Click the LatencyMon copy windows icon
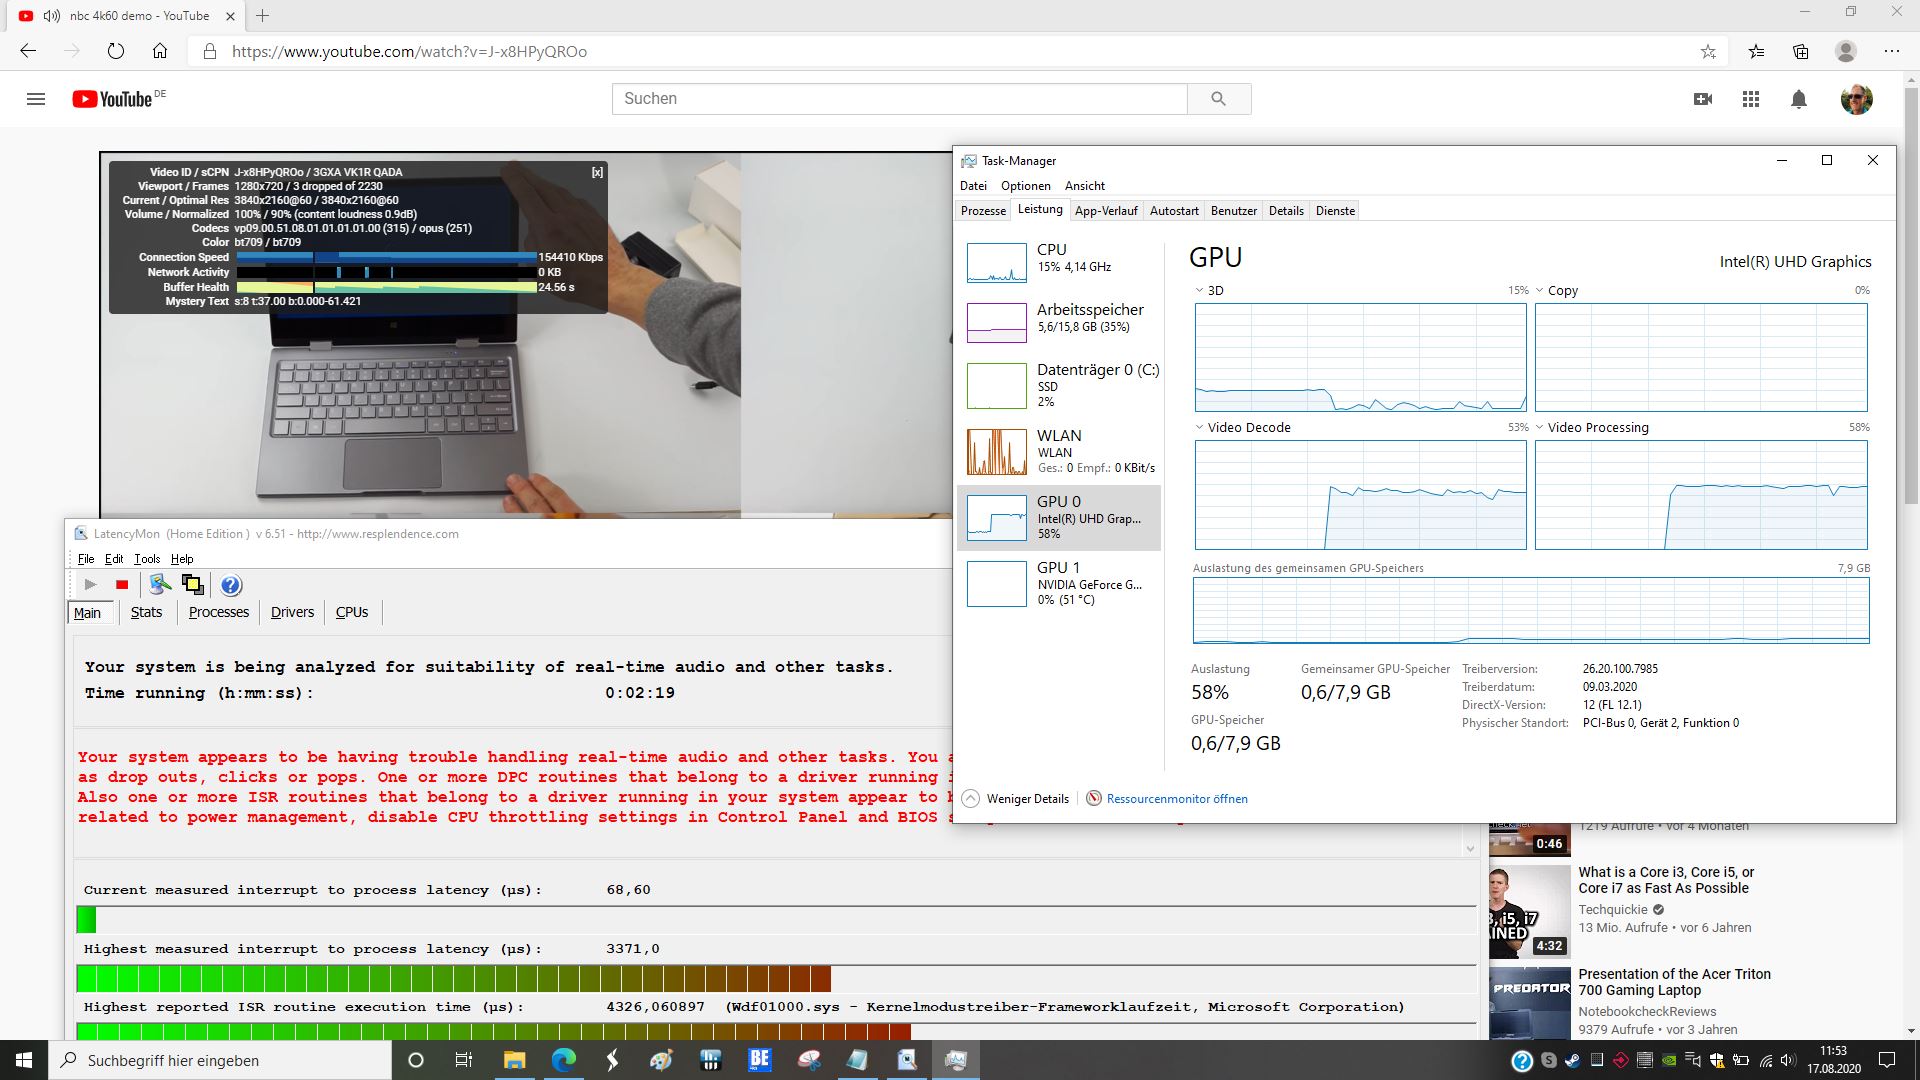This screenshot has width=1920, height=1080. [193, 585]
